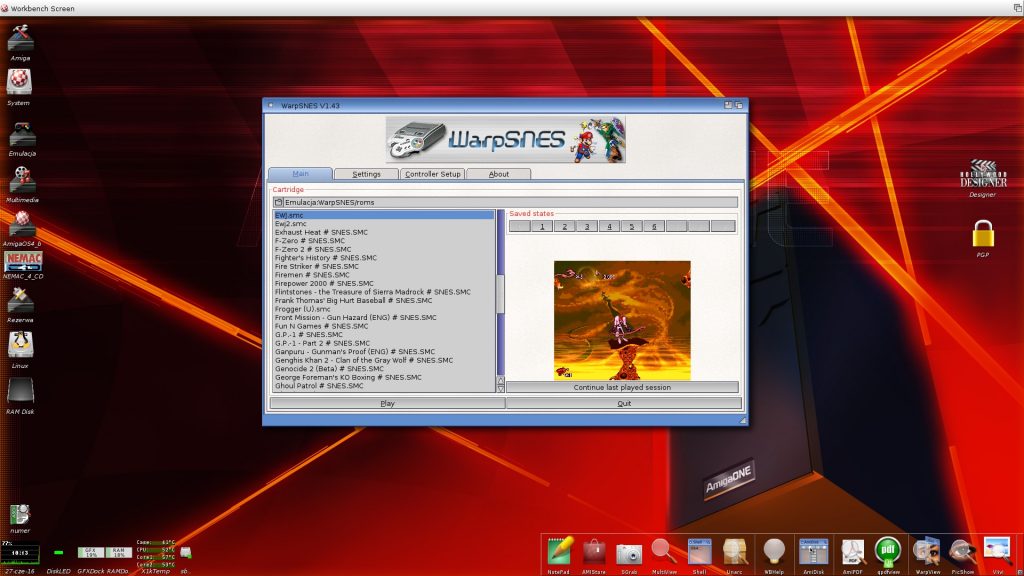This screenshot has width=1024, height=576.
Task: Open the numer desktop icon
Action: point(20,514)
